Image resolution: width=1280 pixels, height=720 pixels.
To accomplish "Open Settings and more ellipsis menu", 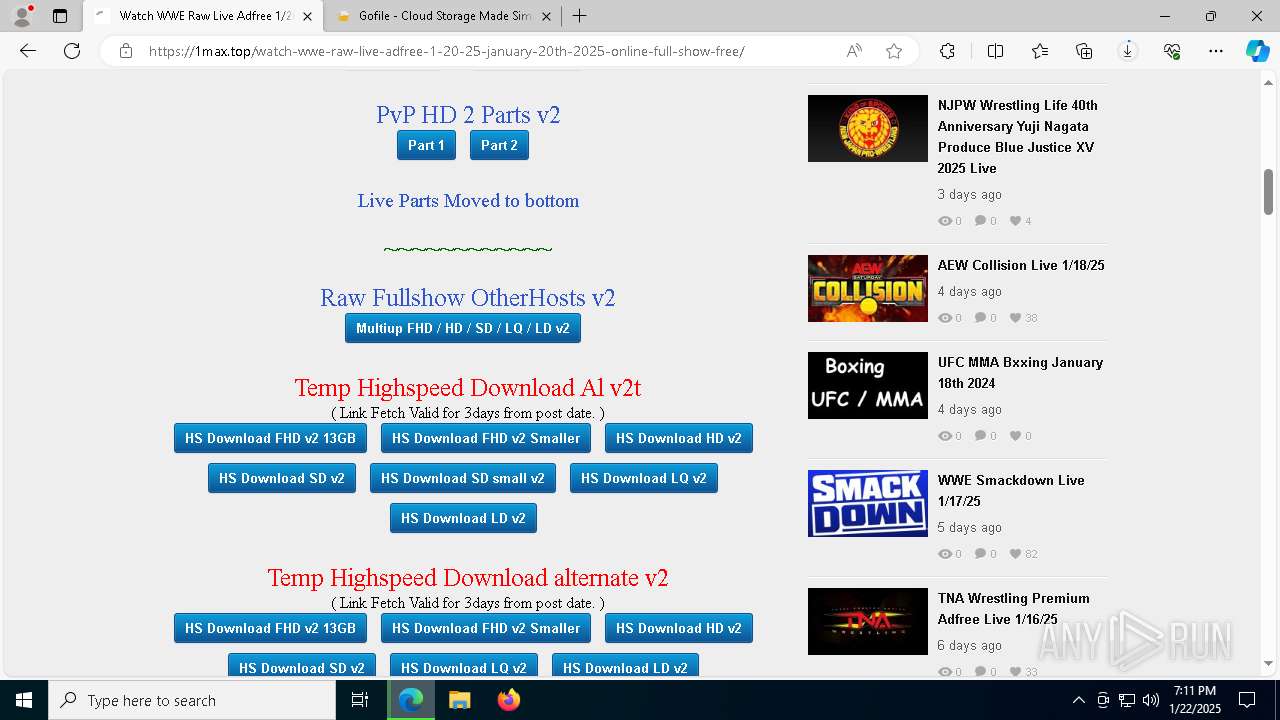I will (1216, 51).
